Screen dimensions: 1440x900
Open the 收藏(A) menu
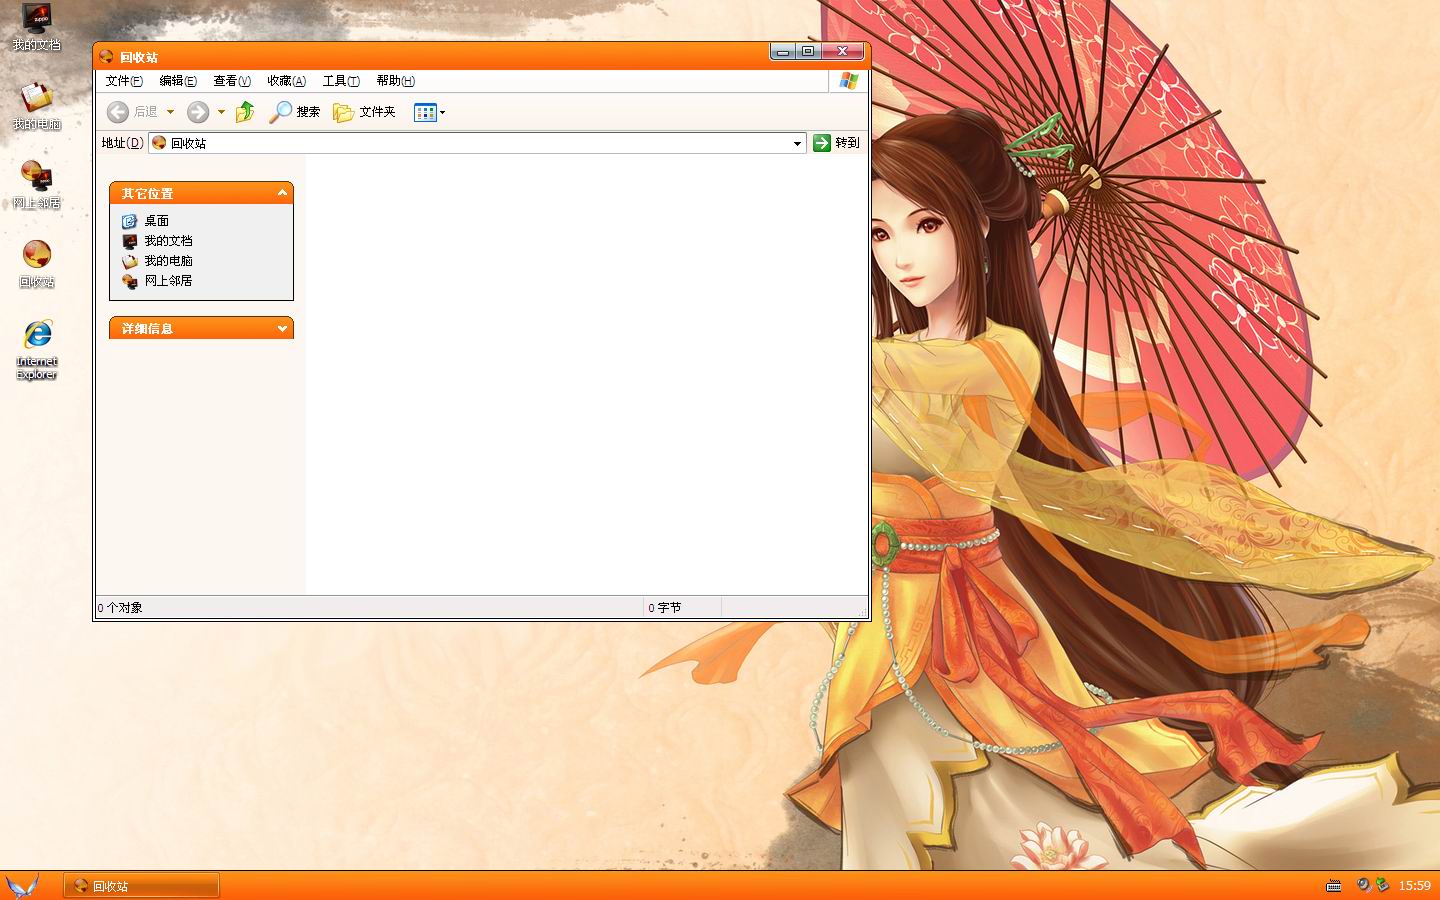coord(286,81)
